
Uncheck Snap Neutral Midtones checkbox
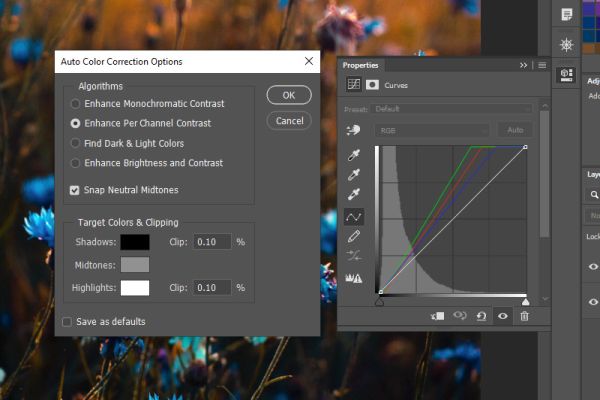tap(75, 190)
